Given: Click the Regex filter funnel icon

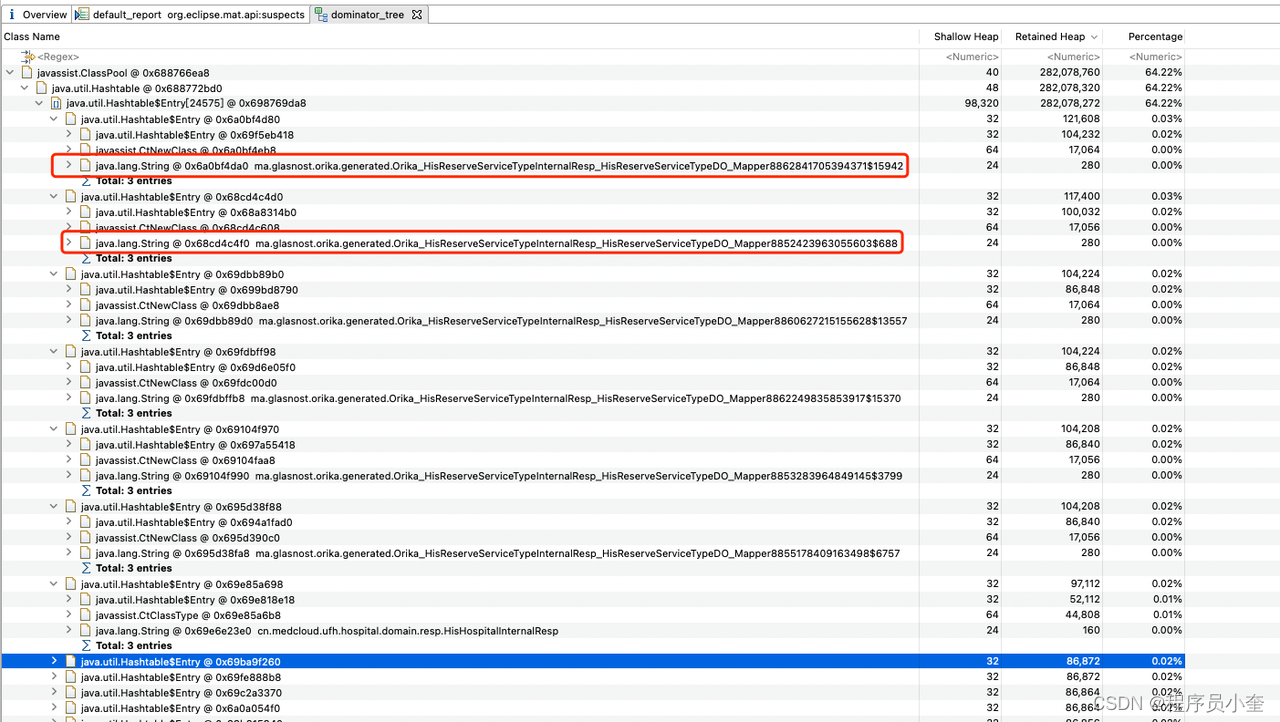Looking at the screenshot, I should pos(28,57).
